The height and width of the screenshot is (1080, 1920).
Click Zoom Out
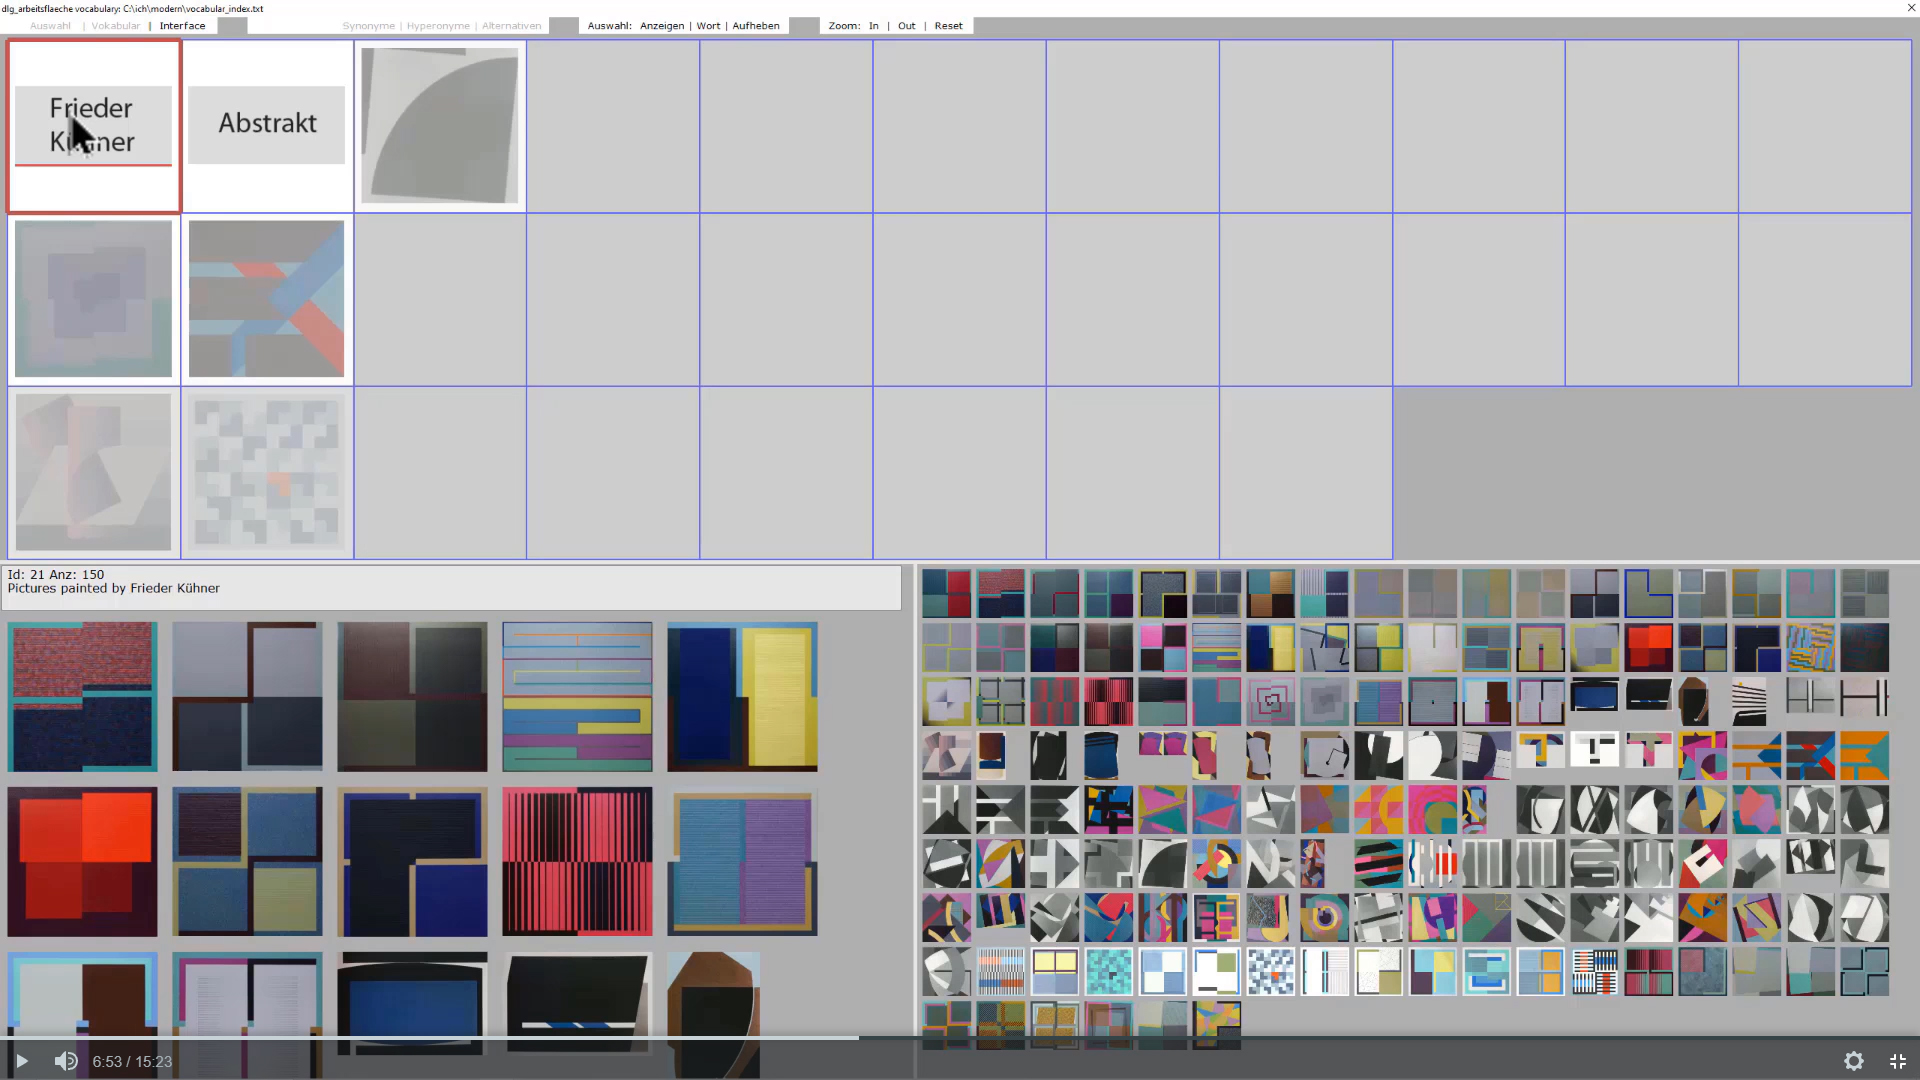point(906,26)
